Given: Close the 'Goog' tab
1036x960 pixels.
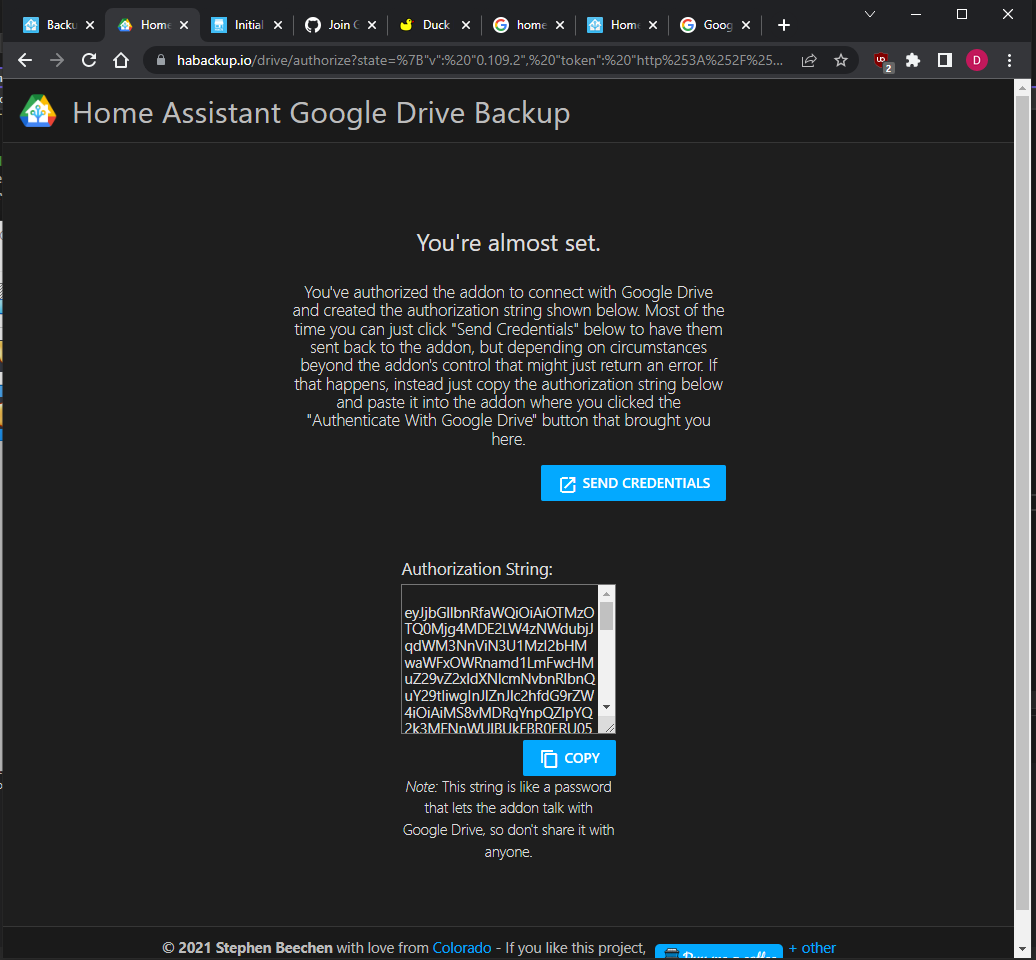Looking at the screenshot, I should coord(745,25).
